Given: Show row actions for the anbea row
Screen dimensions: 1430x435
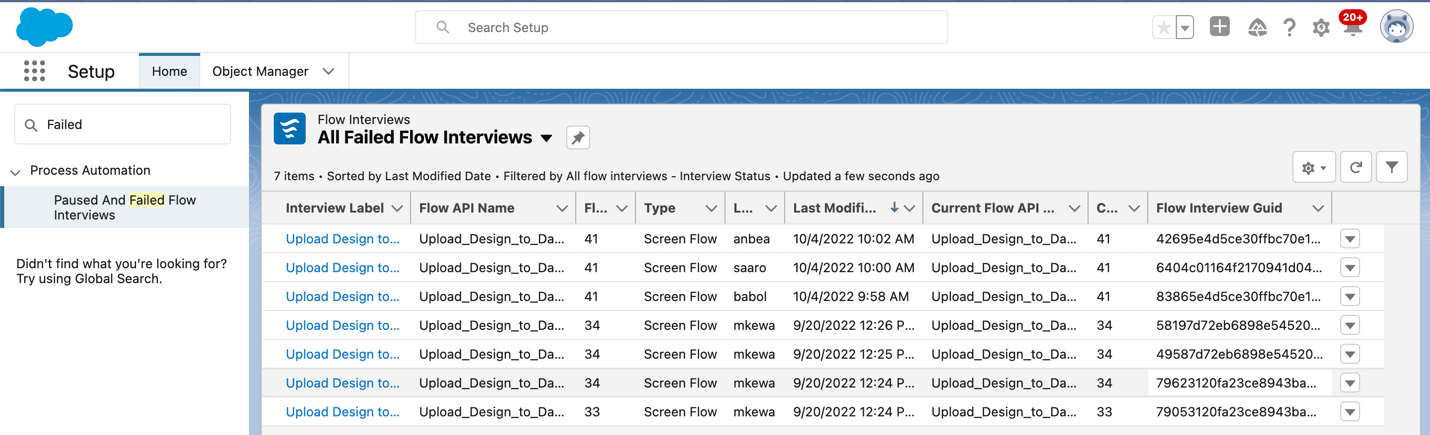Looking at the screenshot, I should 1350,239.
